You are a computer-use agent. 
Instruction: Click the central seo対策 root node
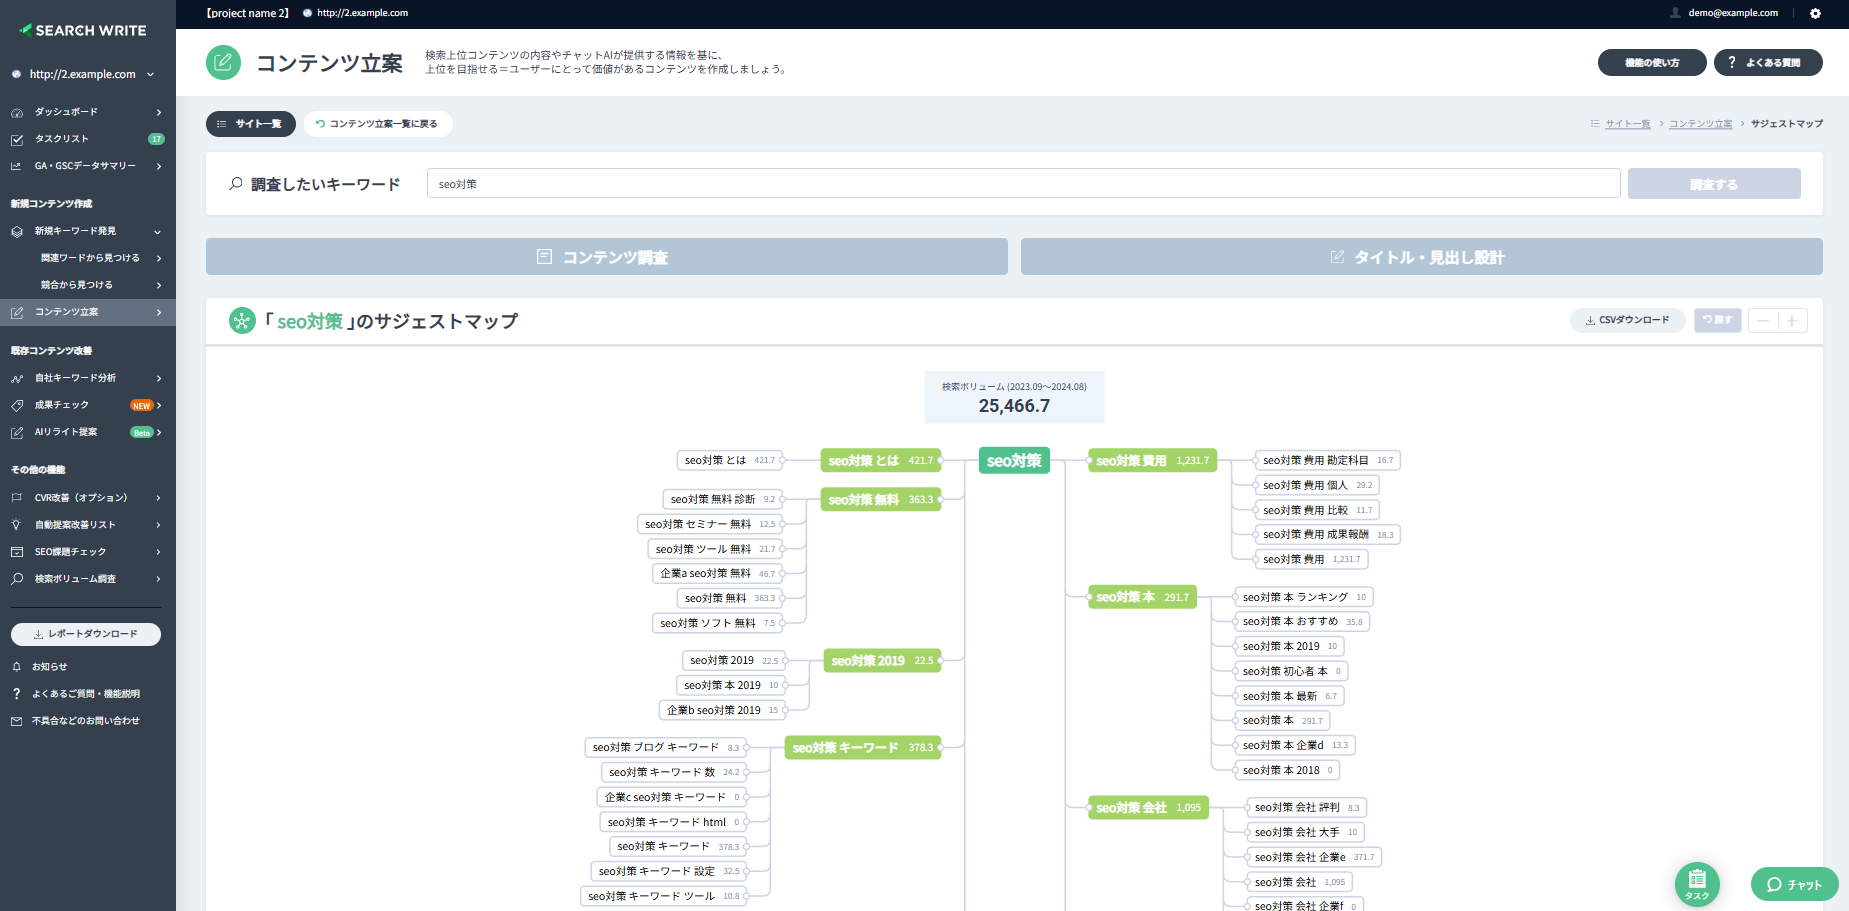[1014, 460]
